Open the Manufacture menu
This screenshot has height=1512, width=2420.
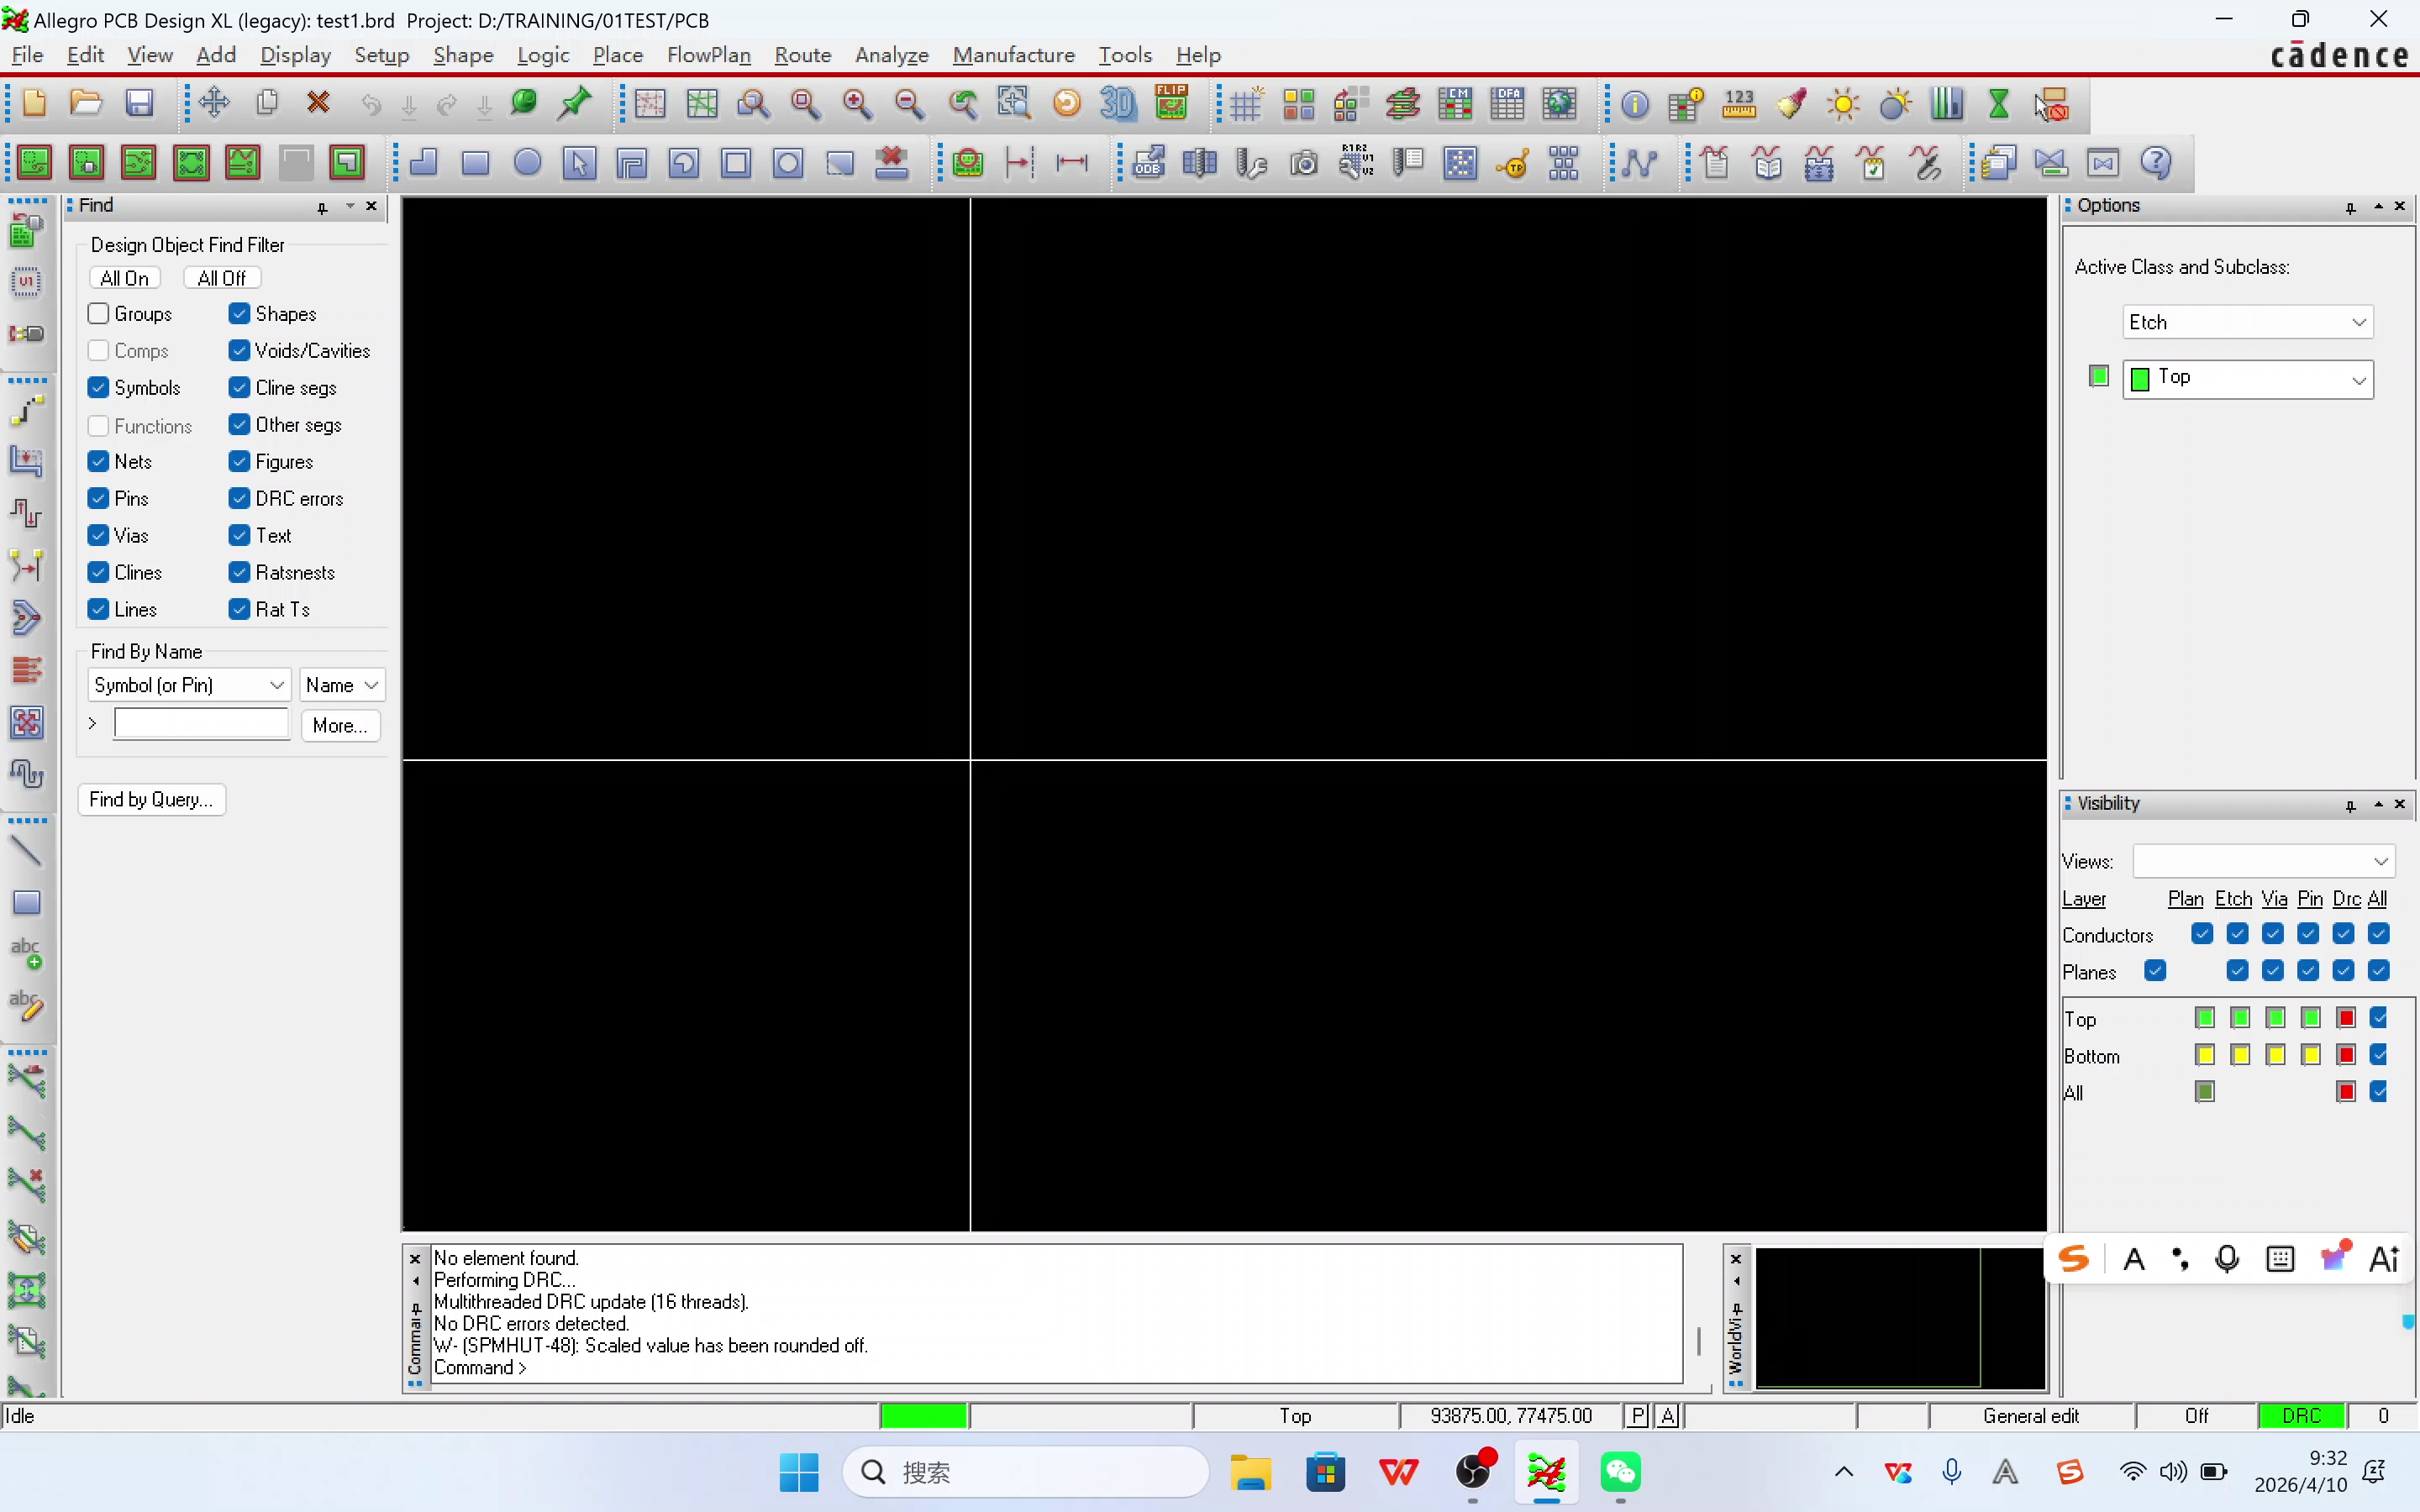(1014, 55)
